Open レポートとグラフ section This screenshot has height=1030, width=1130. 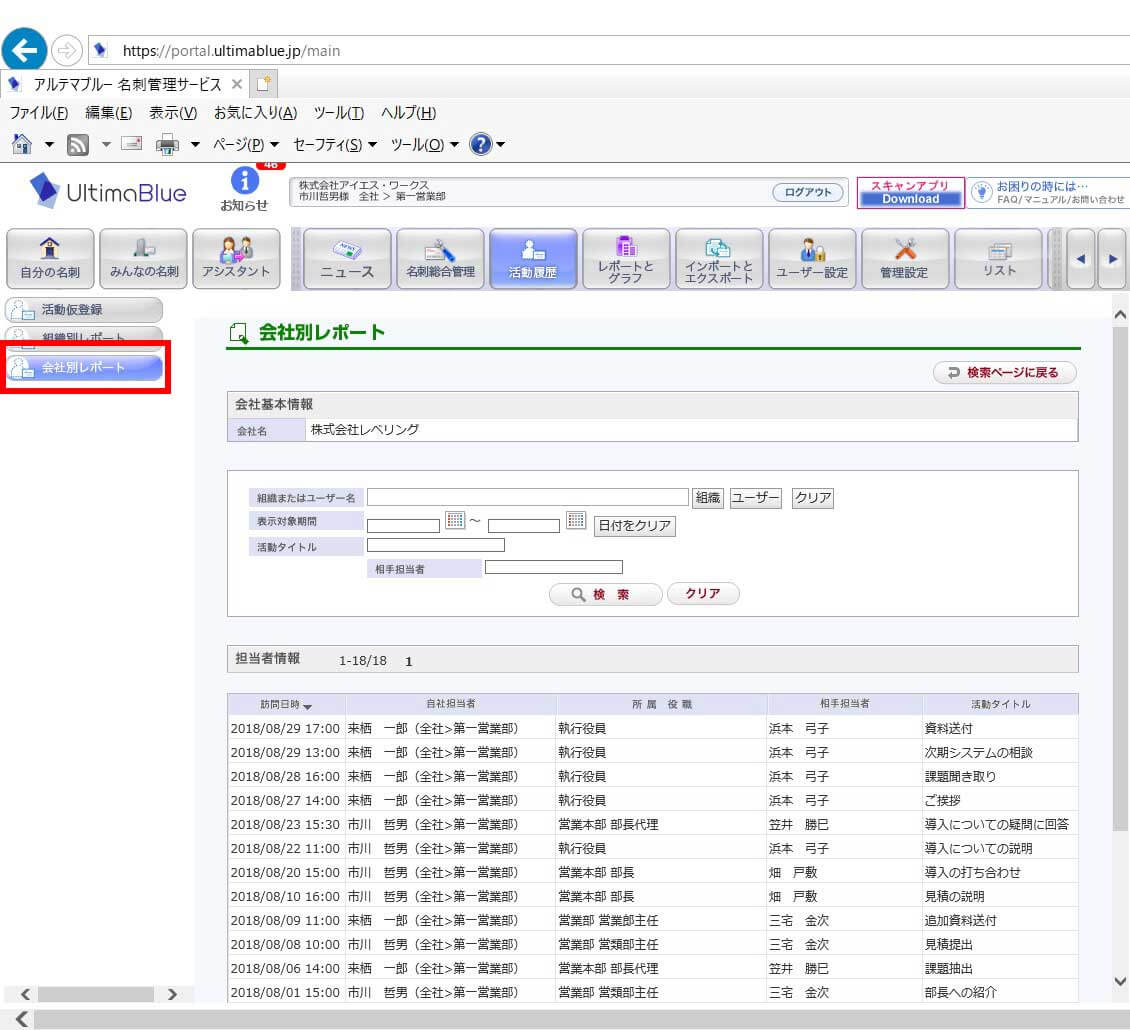(626, 259)
